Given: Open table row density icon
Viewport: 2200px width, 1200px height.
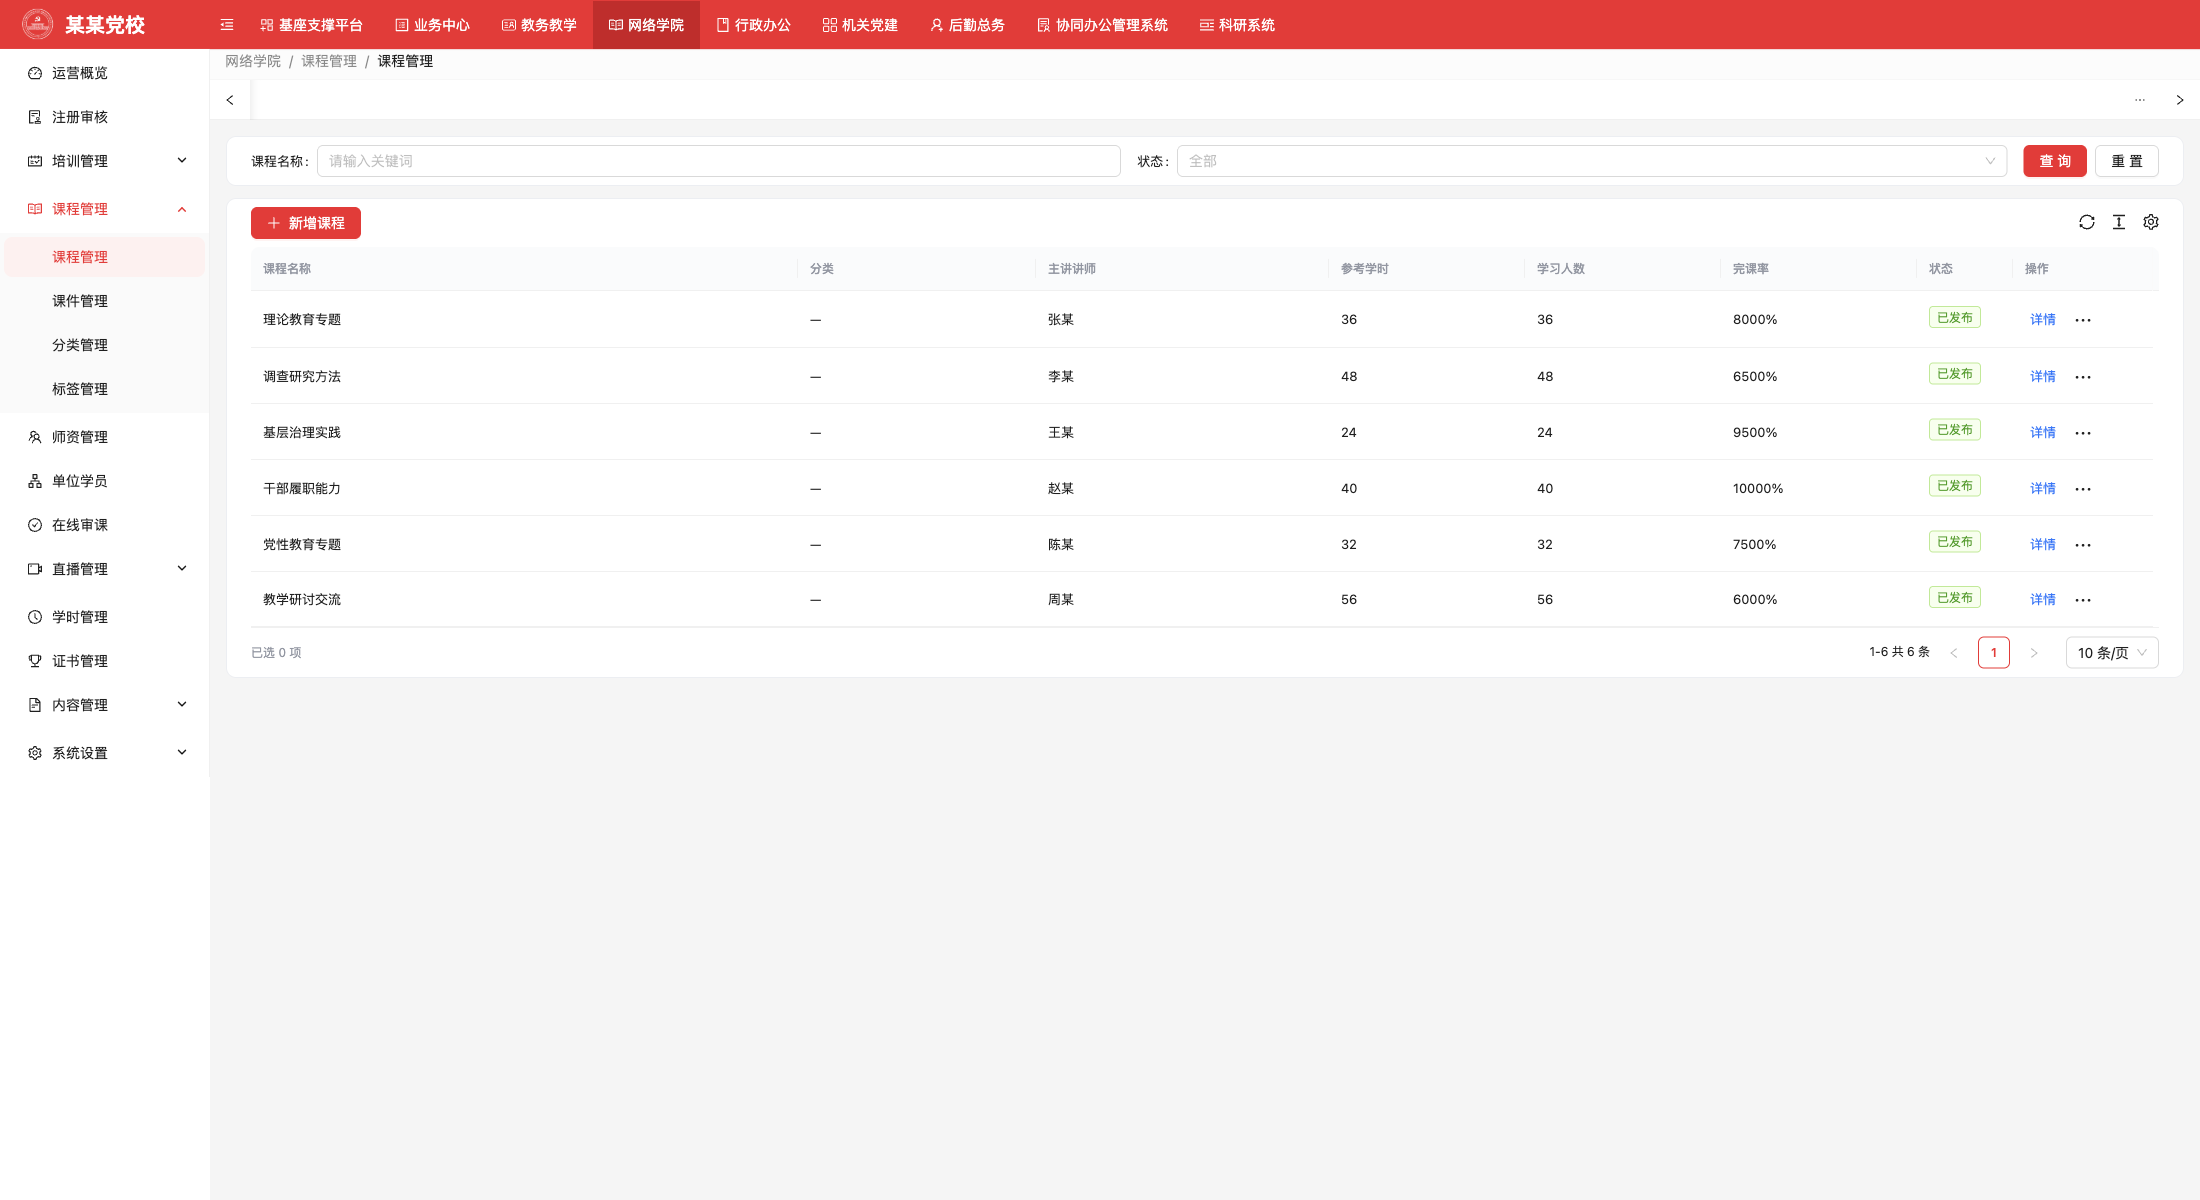Looking at the screenshot, I should [2119, 222].
